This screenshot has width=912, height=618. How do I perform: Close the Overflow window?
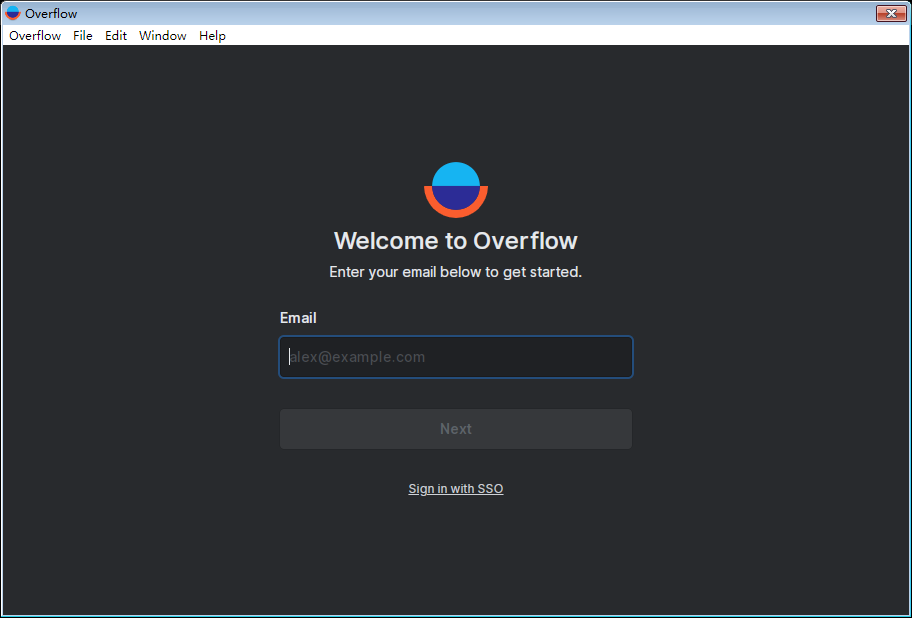[x=889, y=13]
